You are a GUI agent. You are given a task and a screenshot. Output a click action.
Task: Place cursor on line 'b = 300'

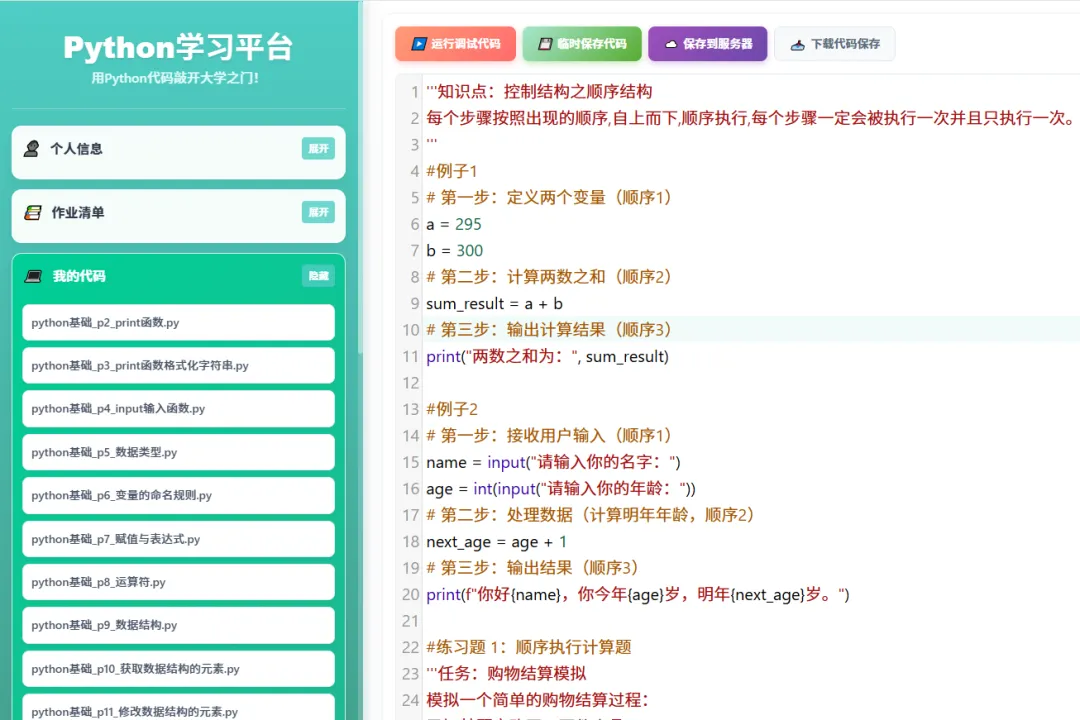(x=454, y=251)
